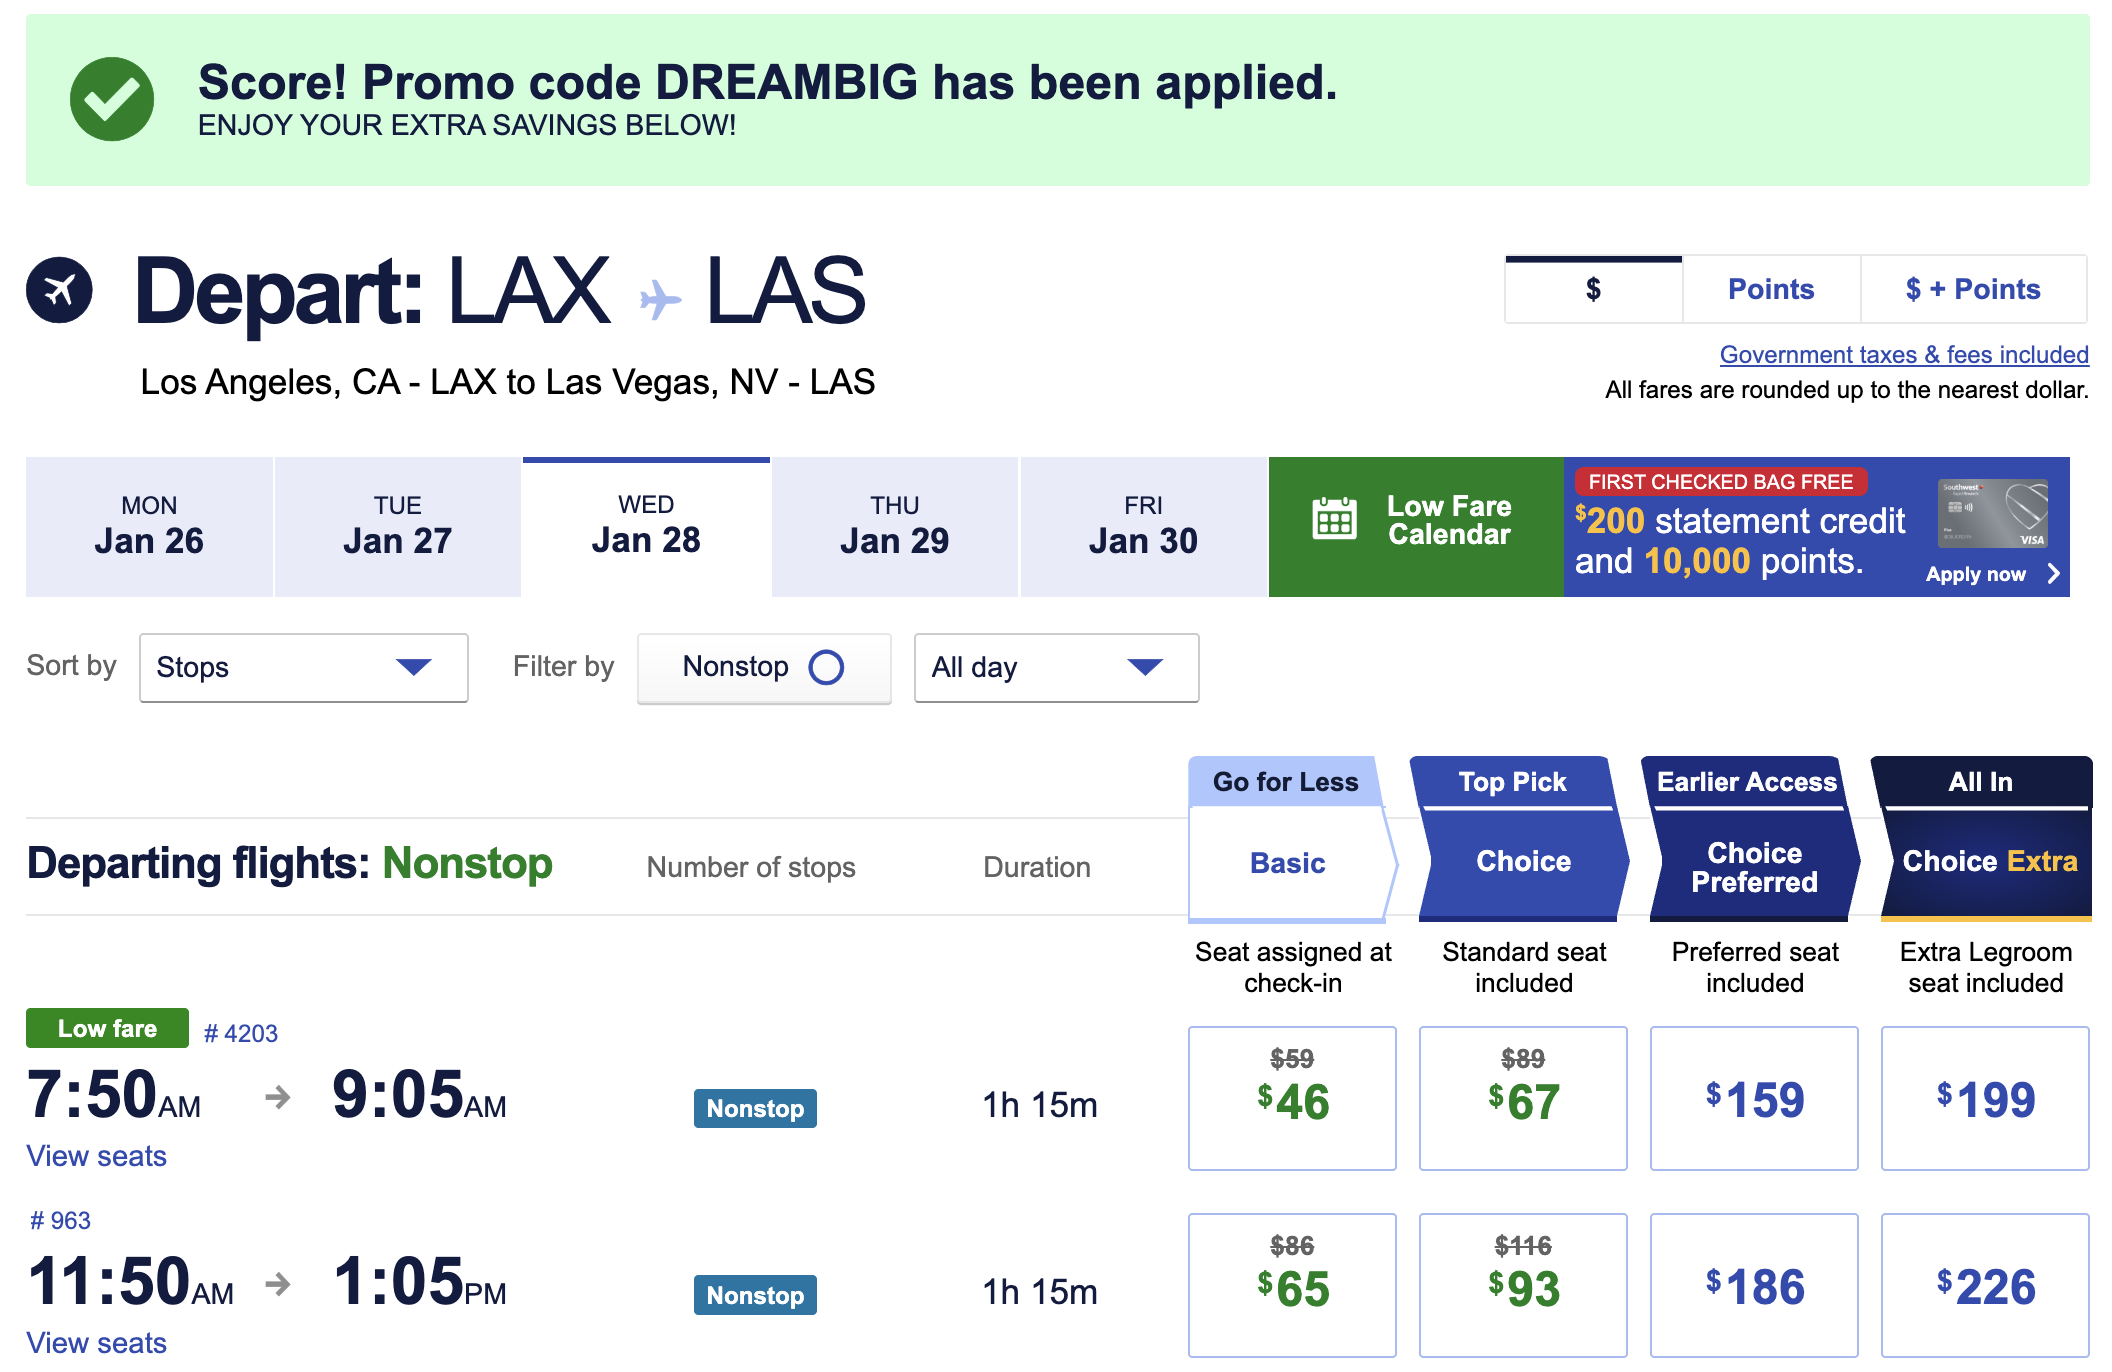View seats for flight 4203
2112x1372 pixels.
point(96,1156)
